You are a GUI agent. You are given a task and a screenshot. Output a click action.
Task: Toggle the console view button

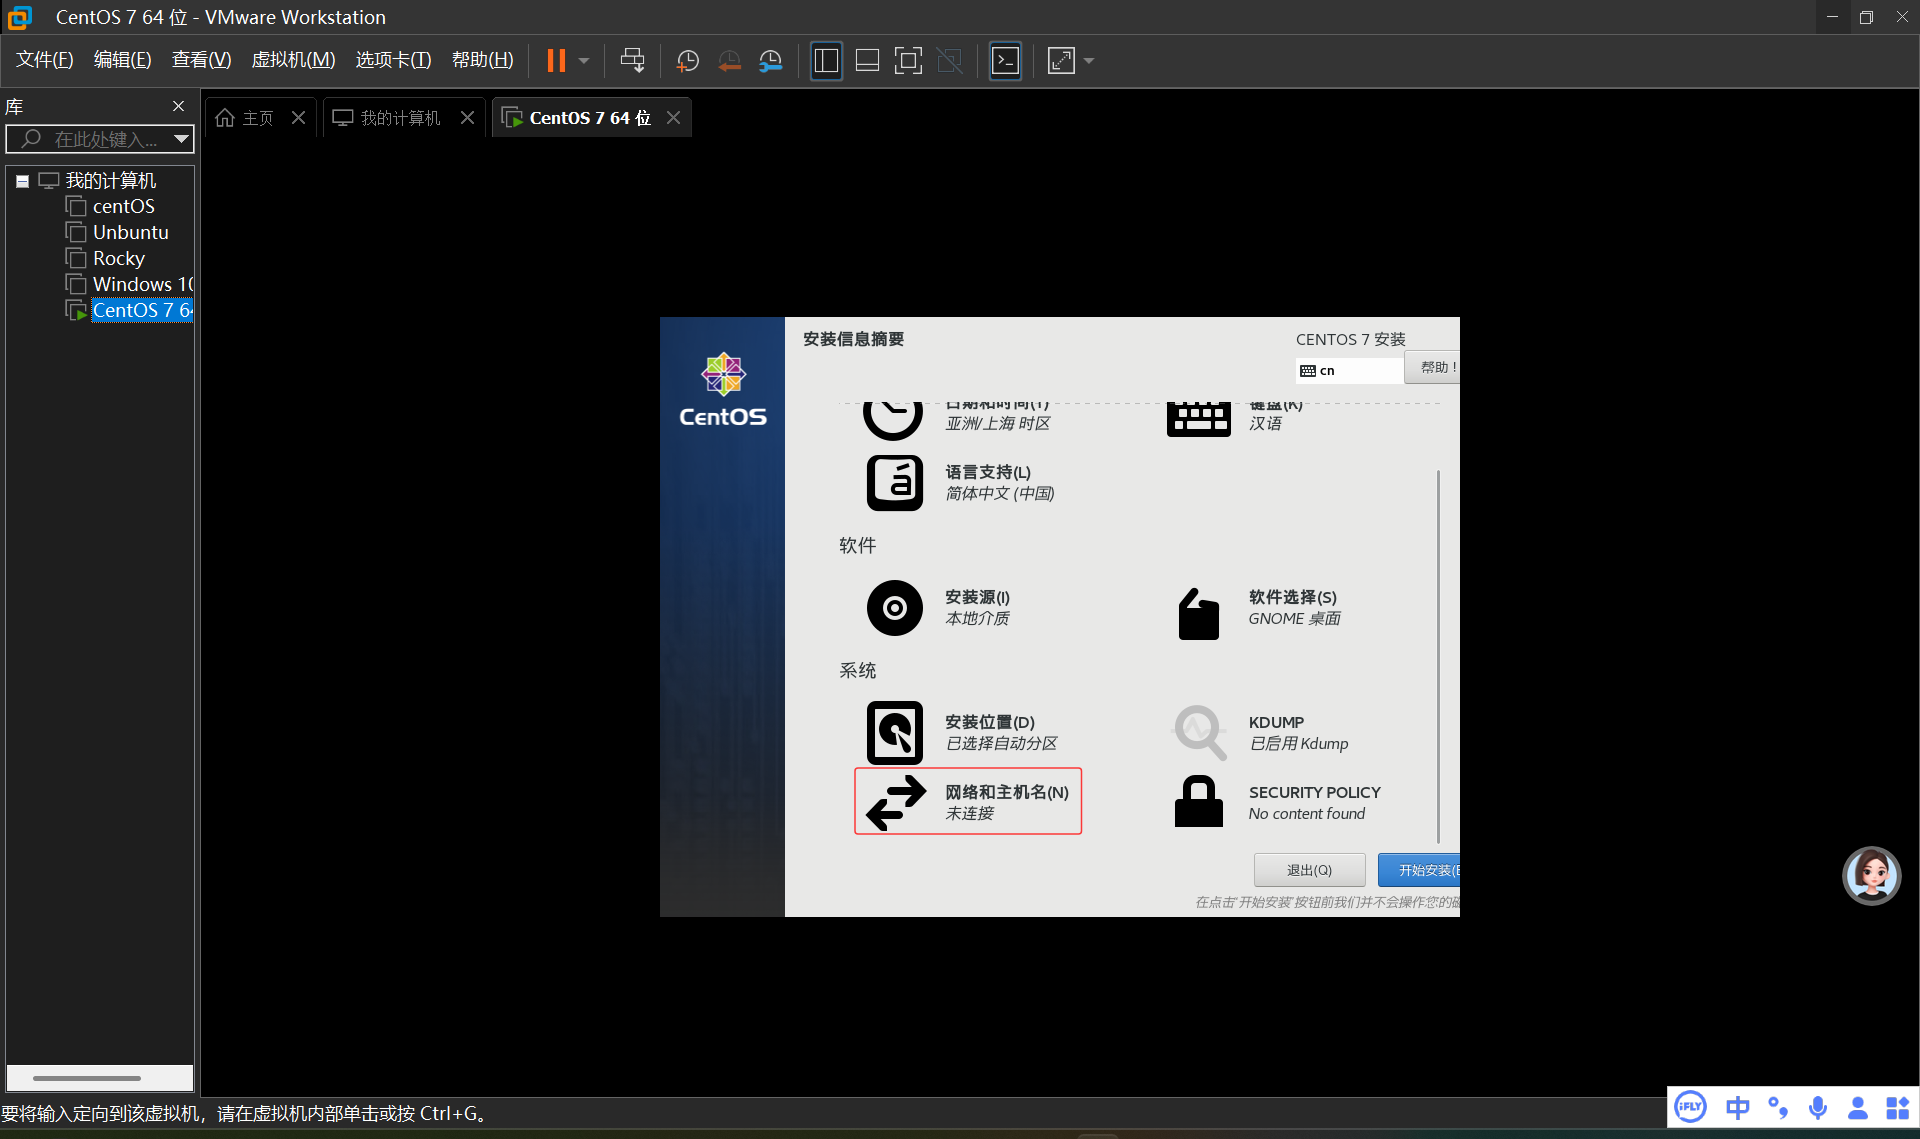click(1005, 61)
